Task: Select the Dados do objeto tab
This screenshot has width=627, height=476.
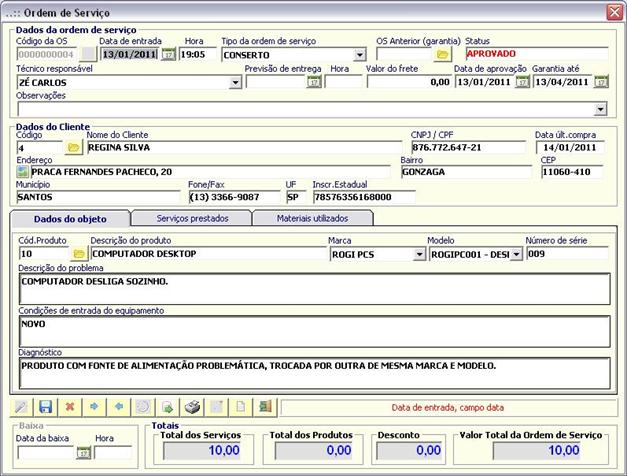Action: coord(70,219)
